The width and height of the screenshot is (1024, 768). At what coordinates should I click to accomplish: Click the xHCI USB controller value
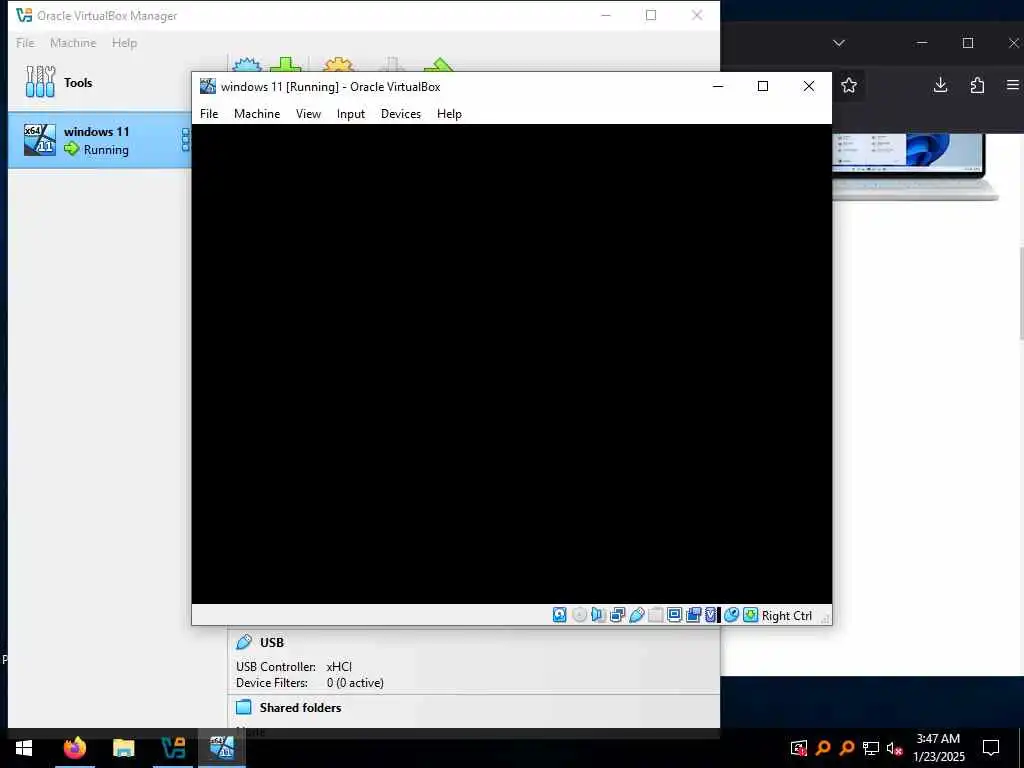pos(339,667)
